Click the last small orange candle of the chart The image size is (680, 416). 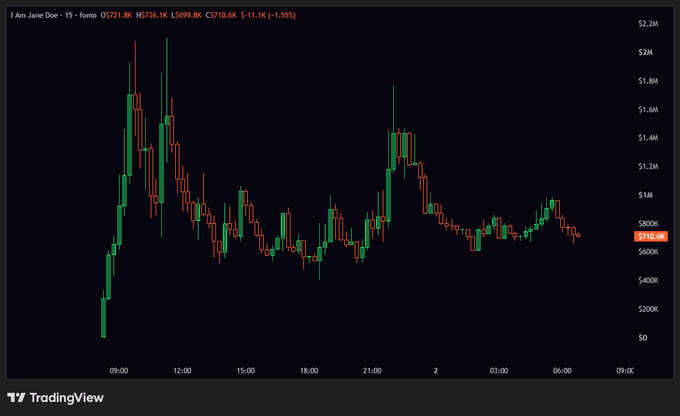[x=579, y=236]
